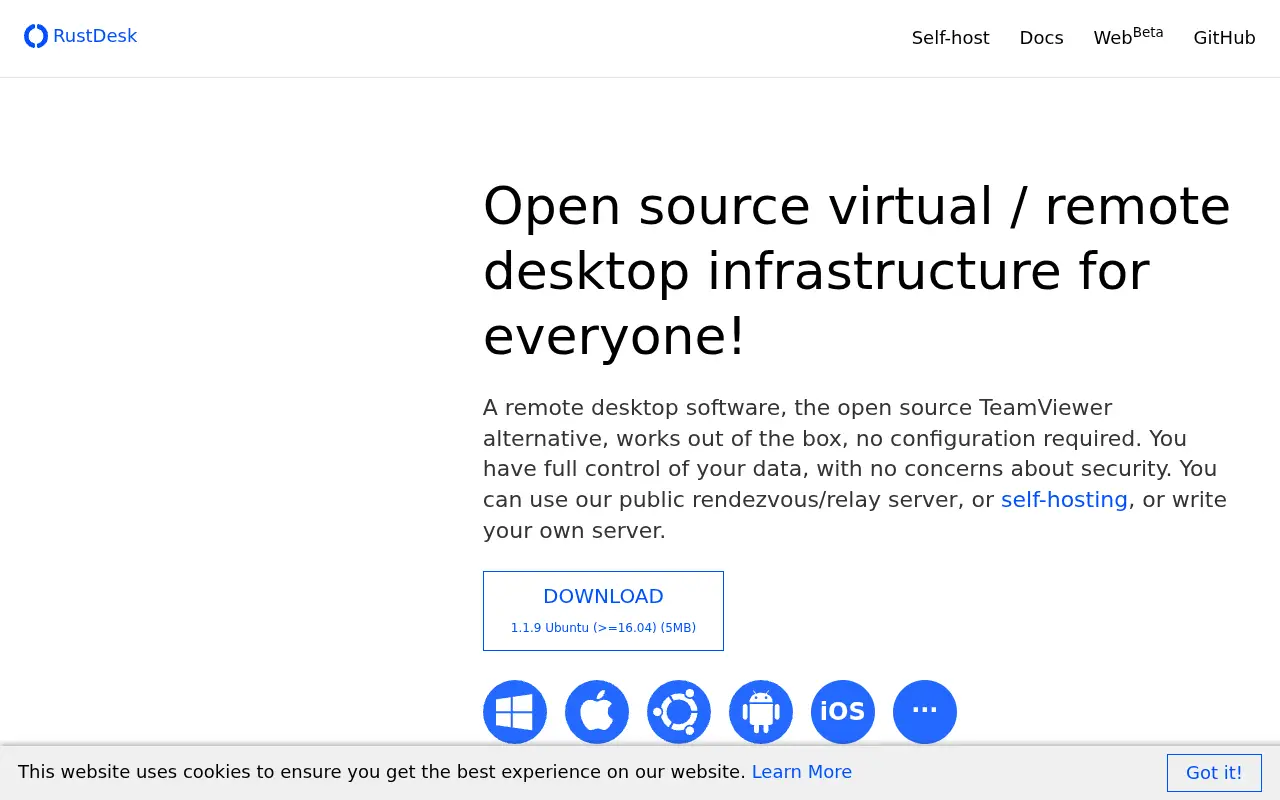Click the DOWNLOAD button for Ubuntu

pyautogui.click(x=603, y=611)
